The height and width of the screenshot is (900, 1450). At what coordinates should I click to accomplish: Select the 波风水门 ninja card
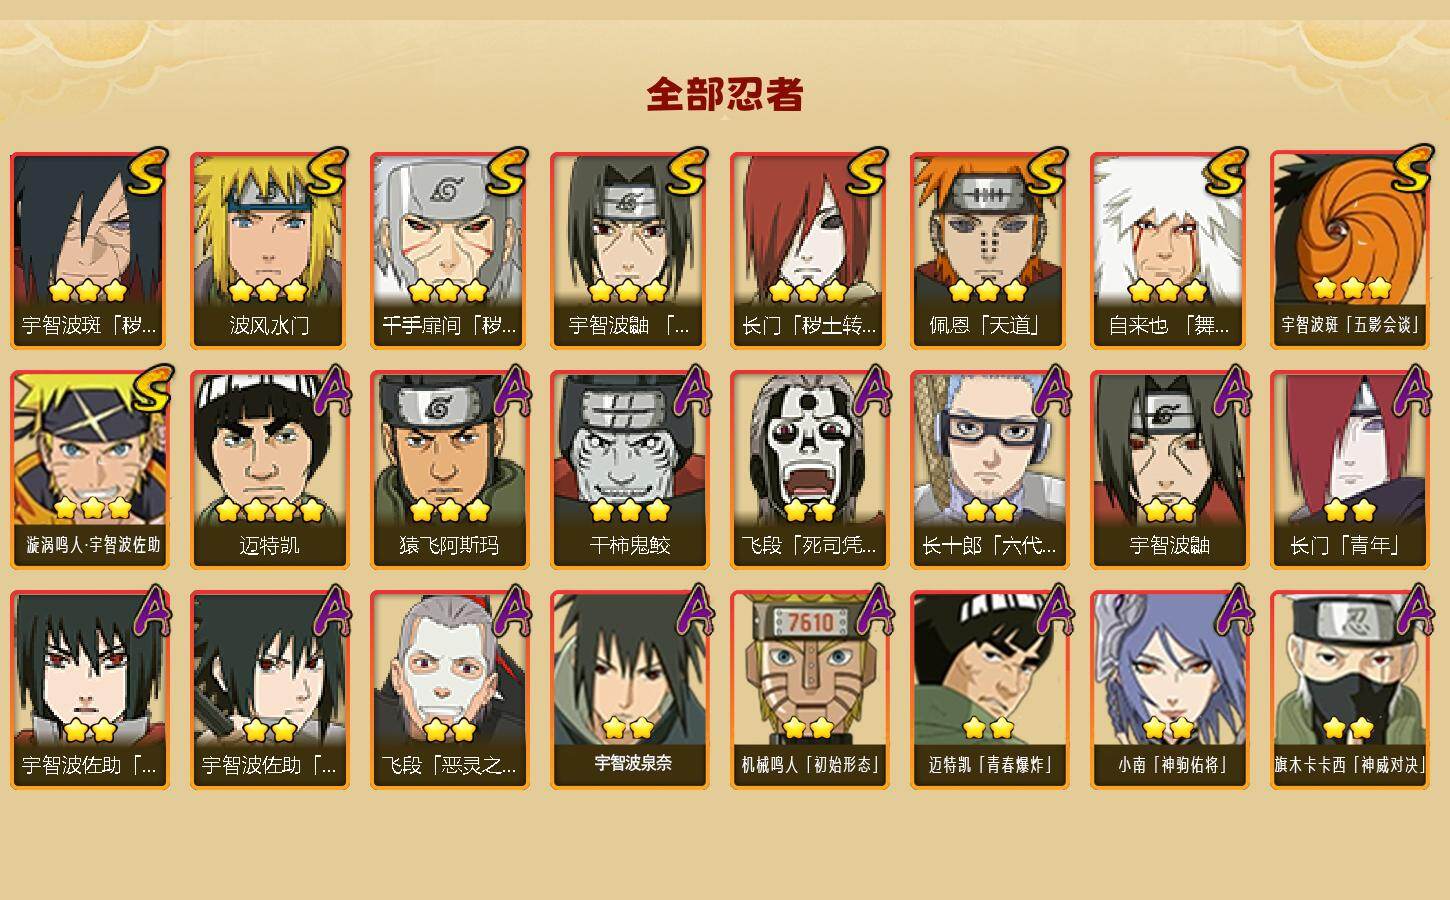pos(269,250)
